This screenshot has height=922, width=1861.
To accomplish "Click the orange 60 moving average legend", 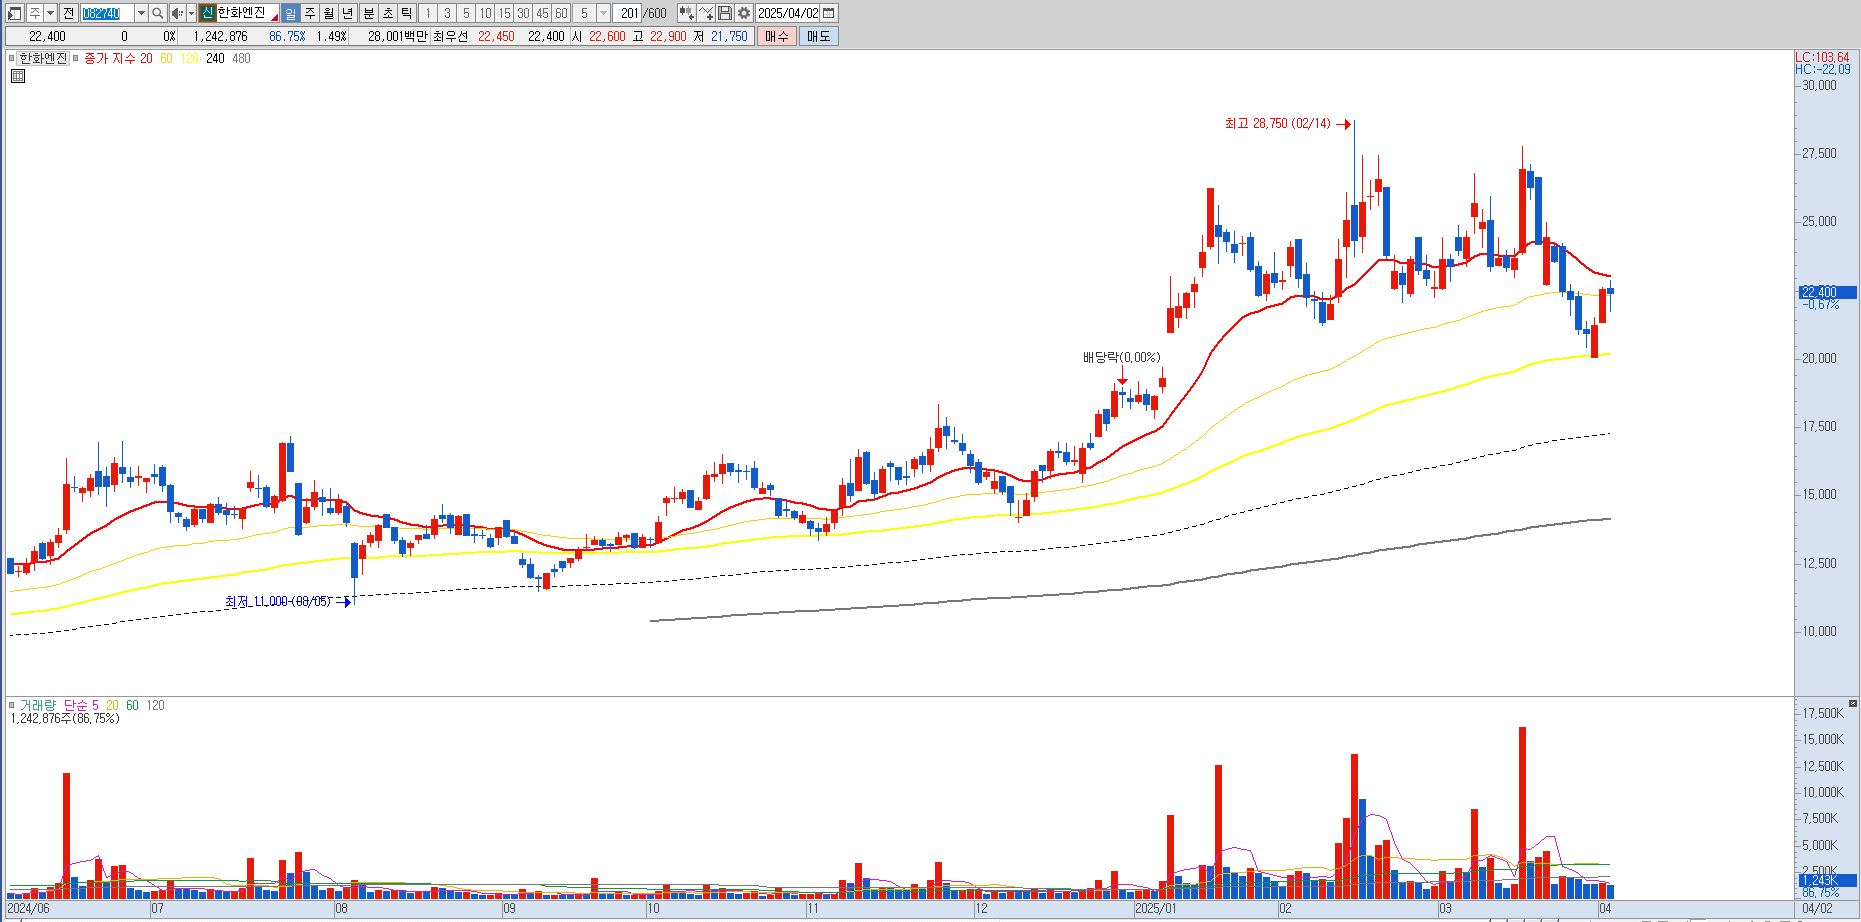I will click(x=166, y=58).
